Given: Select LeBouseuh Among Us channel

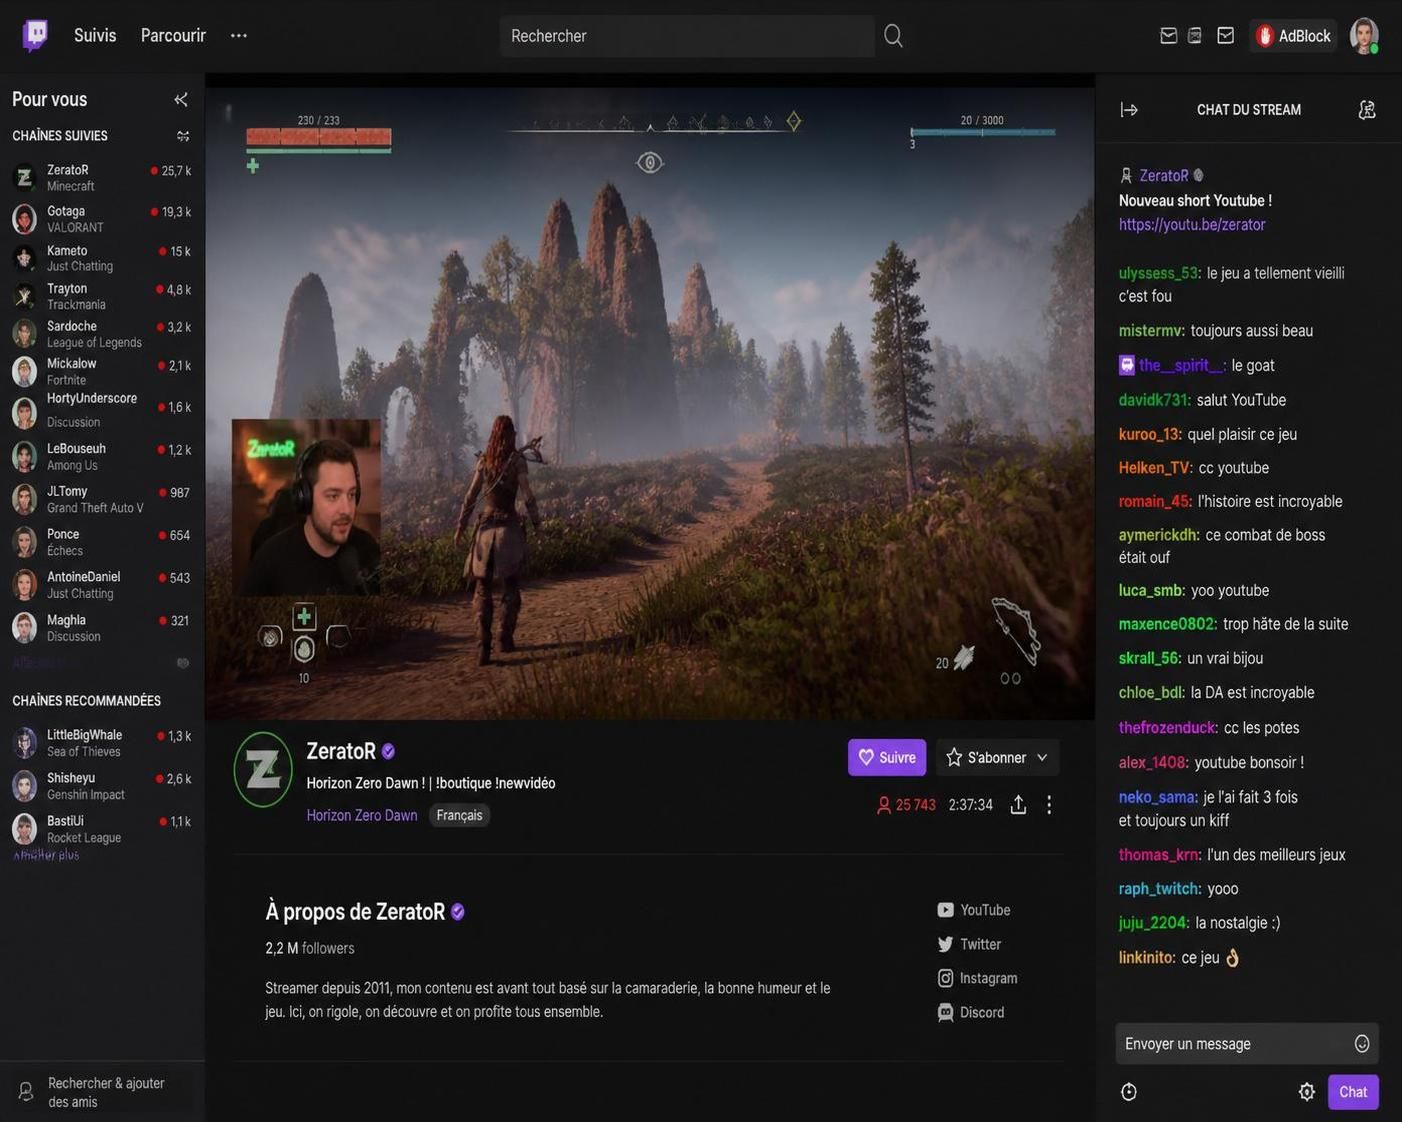Looking at the screenshot, I should tap(100, 457).
